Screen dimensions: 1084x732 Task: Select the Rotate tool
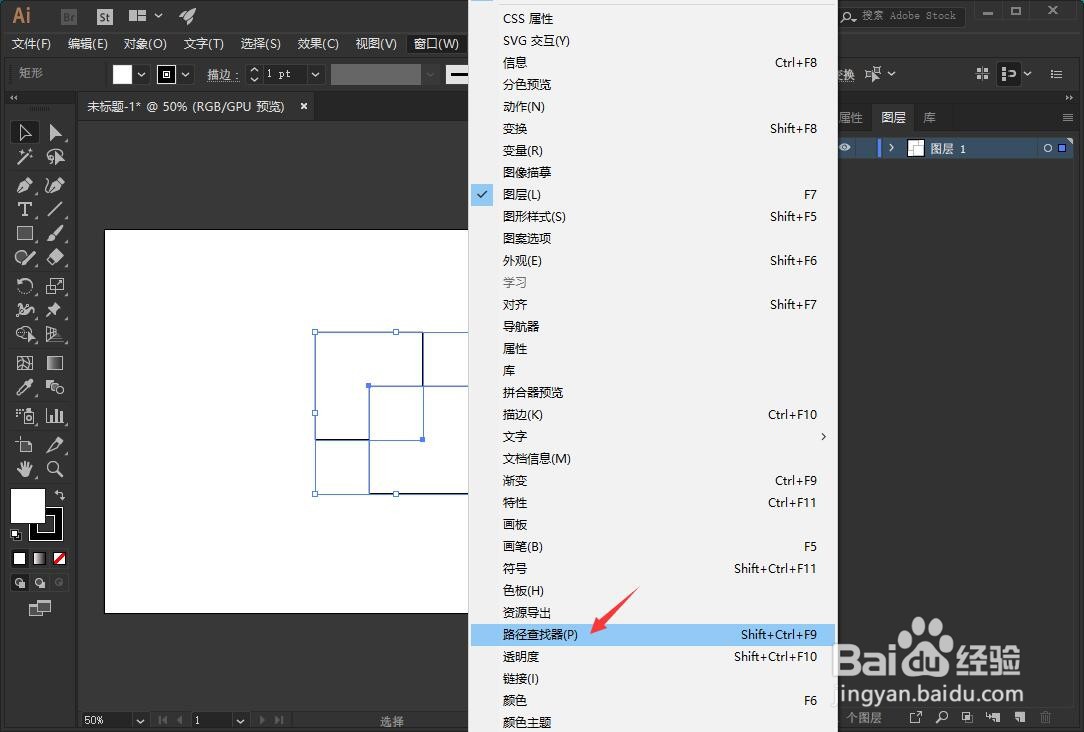(23, 285)
